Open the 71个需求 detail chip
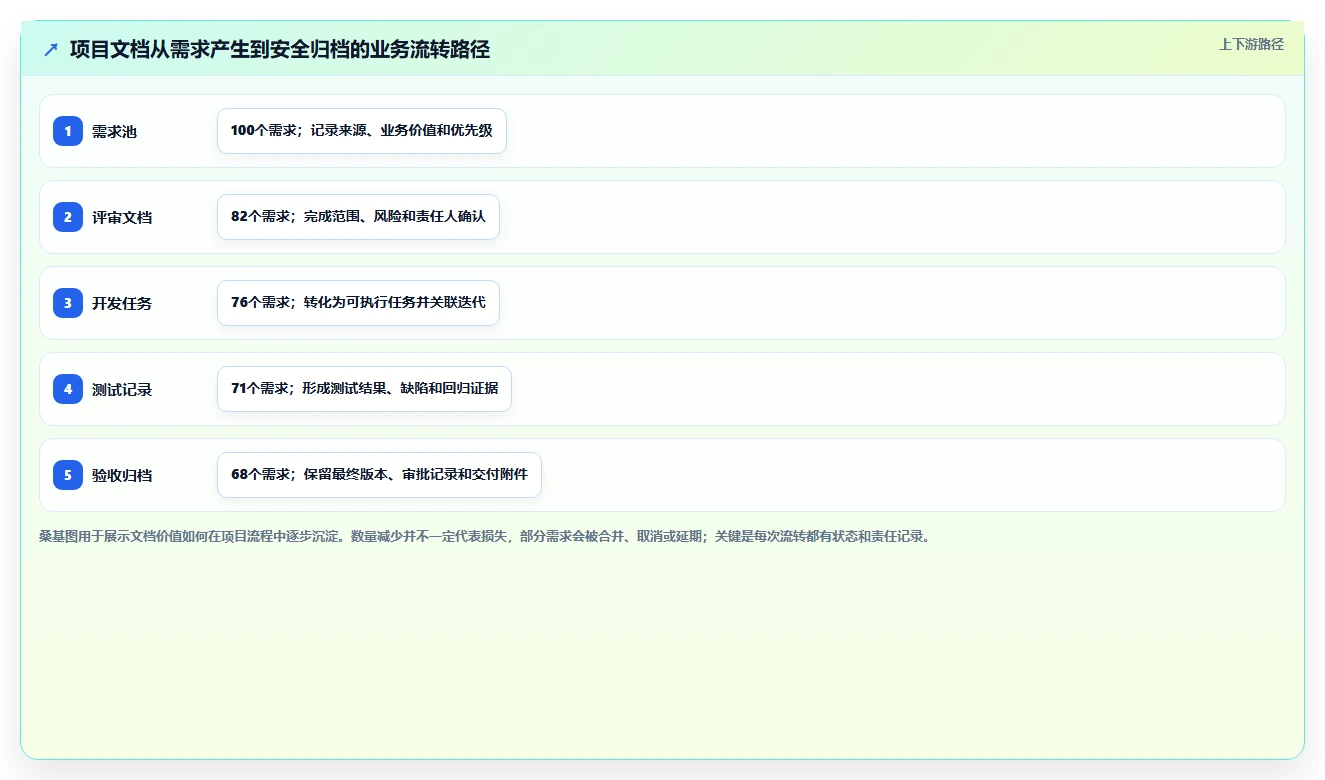 (x=364, y=389)
